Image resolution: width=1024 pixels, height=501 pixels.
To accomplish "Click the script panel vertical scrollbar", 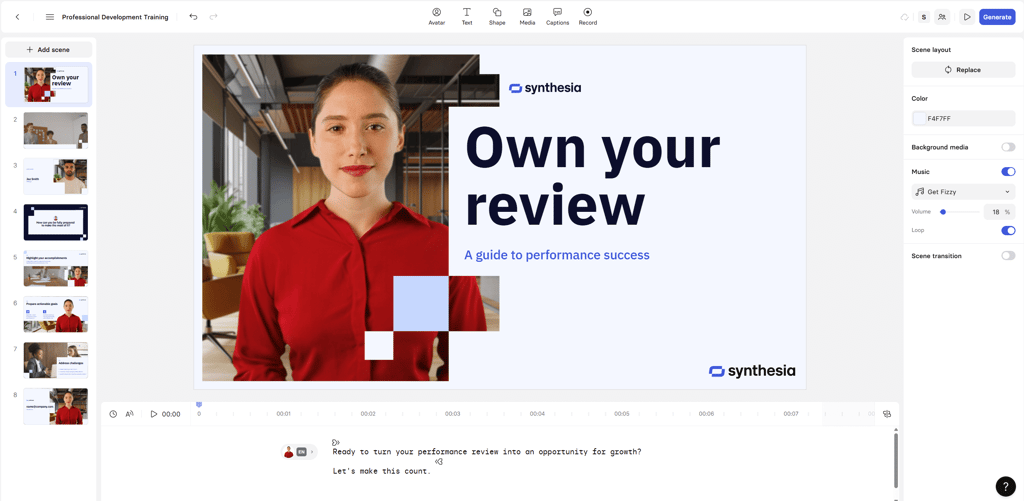I will 895,460.
